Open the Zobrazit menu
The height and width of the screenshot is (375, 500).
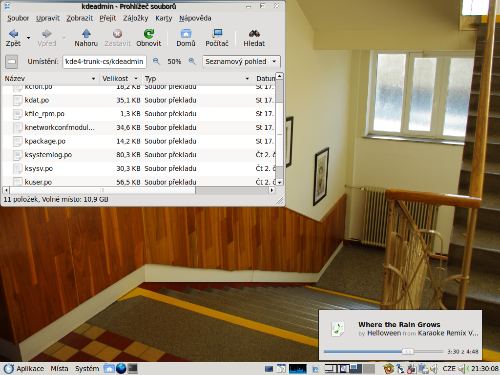pos(79,18)
